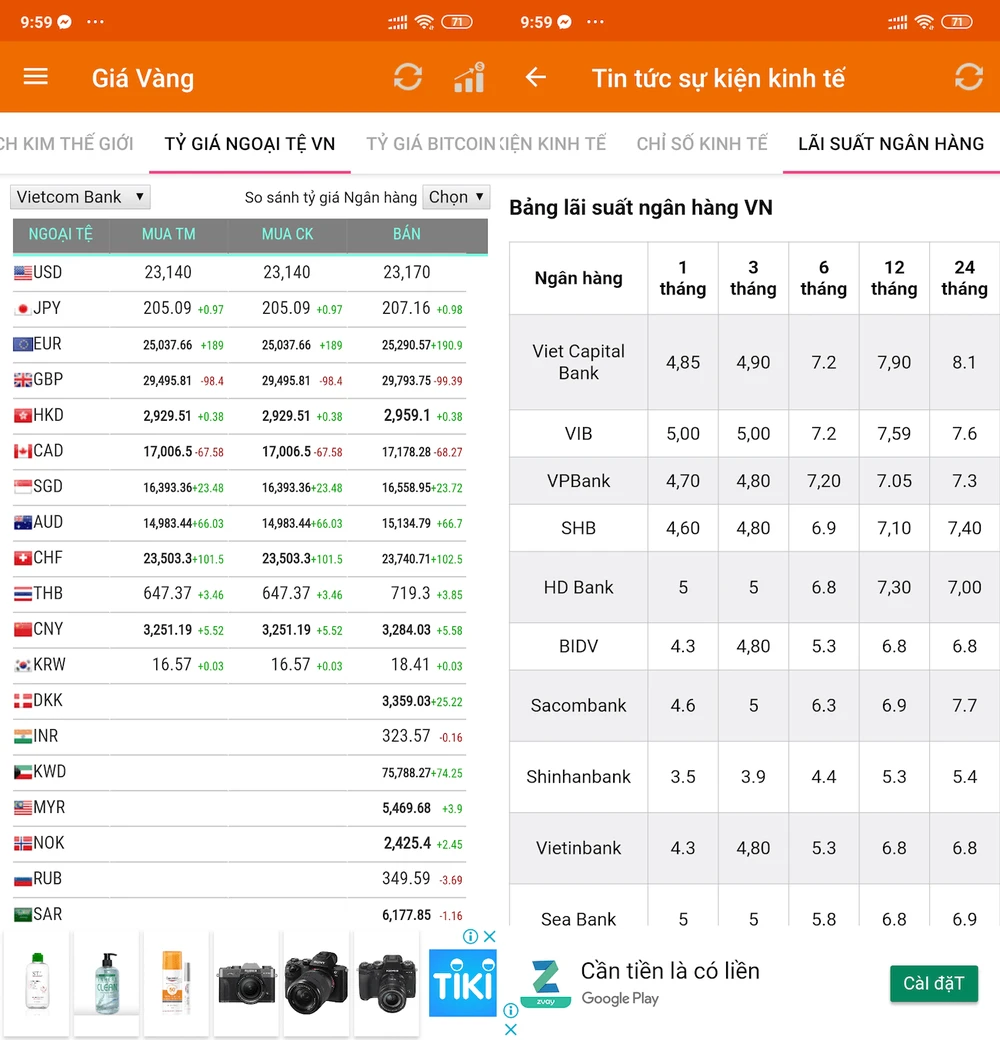Tap the ad info icon on Tiki banner
1000x1040 pixels.
tap(470, 937)
